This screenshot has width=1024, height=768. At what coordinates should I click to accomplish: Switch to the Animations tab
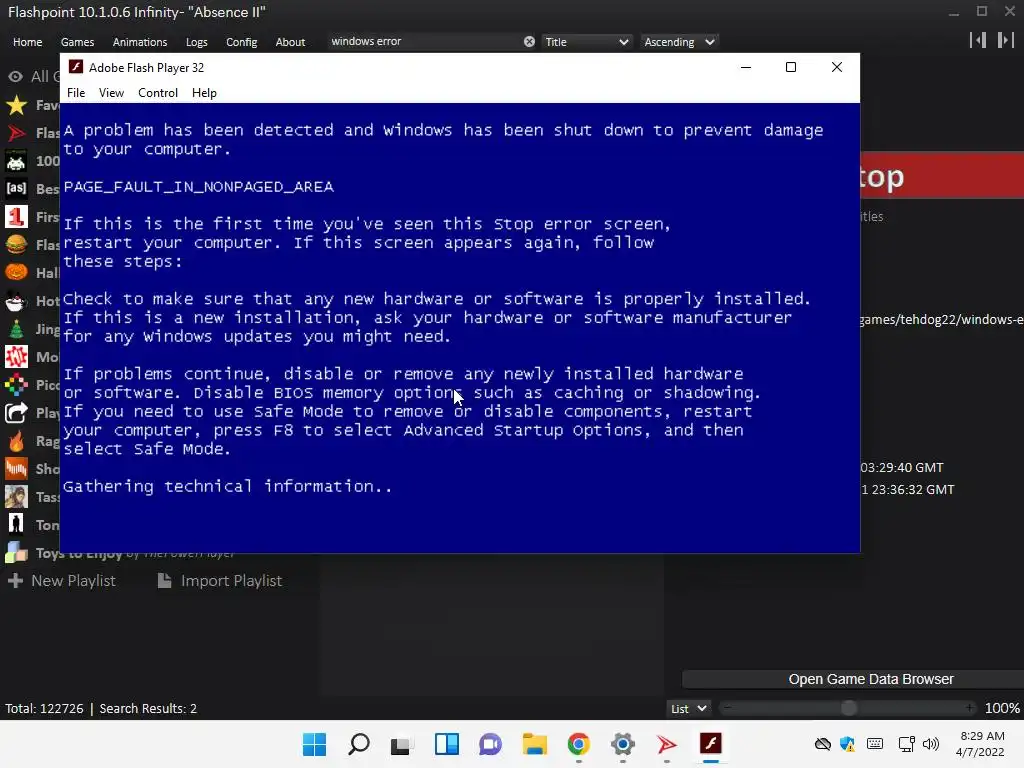coord(140,42)
